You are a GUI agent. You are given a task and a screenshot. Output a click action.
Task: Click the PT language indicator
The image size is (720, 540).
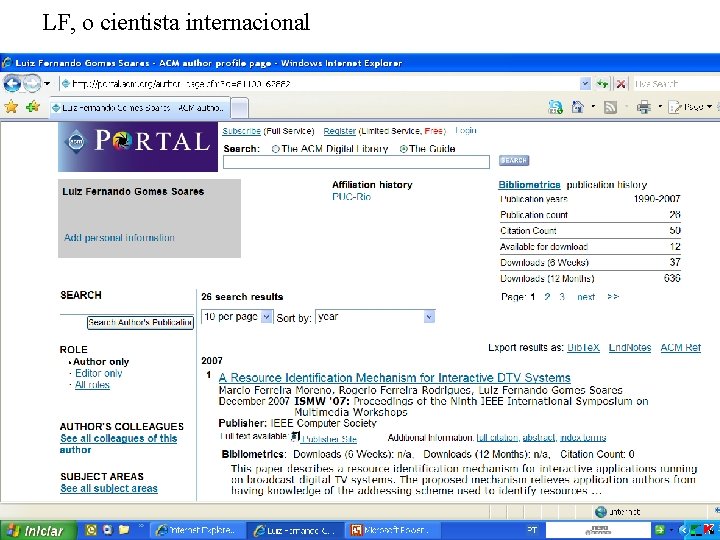pyautogui.click(x=532, y=530)
